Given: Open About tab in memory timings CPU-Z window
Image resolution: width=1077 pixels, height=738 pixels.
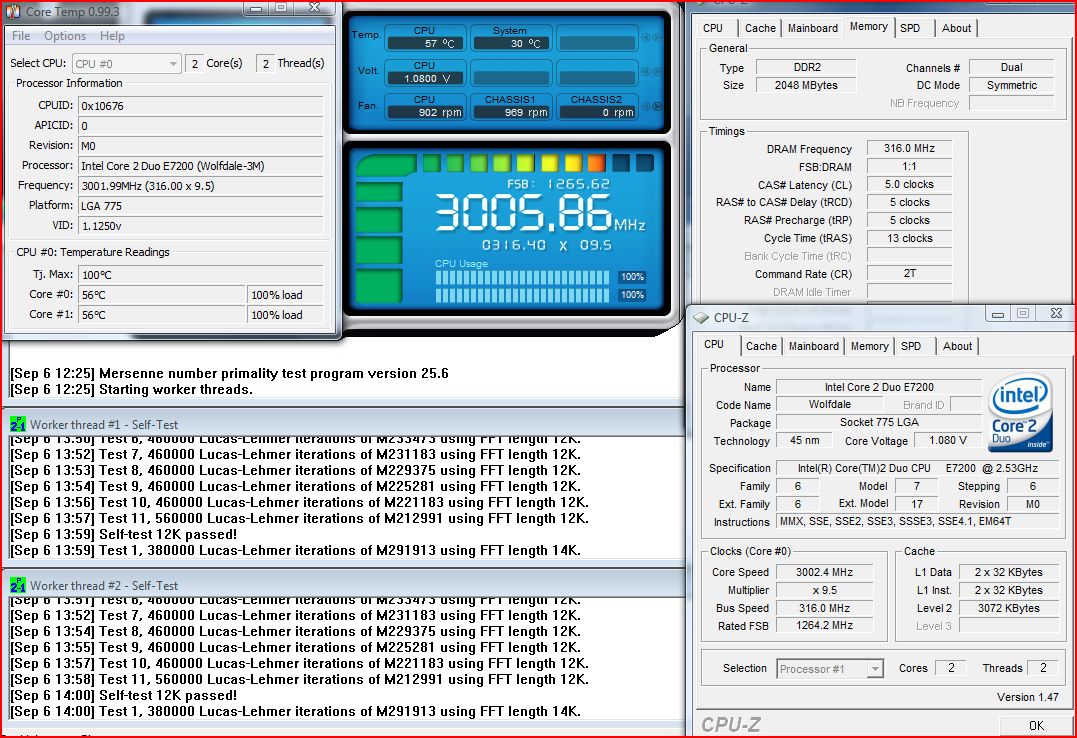Looking at the screenshot, I should coord(956,28).
